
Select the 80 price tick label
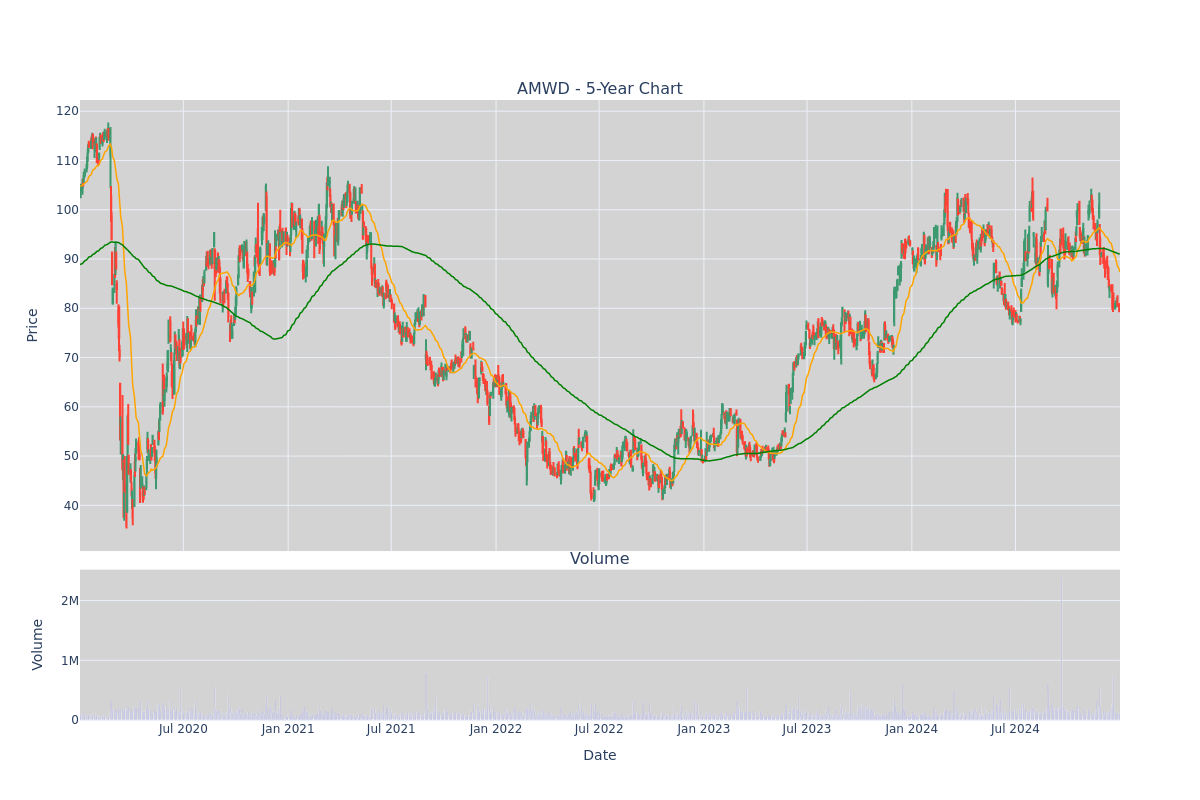70,308
